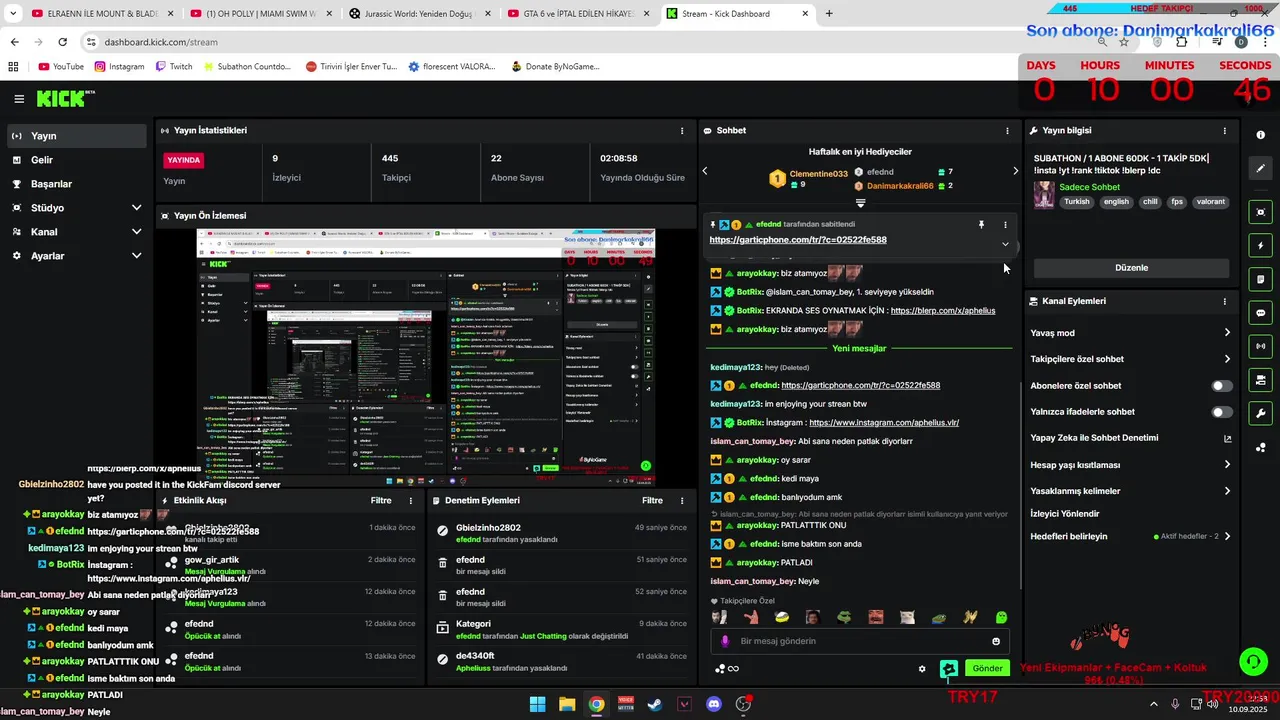Screen dimensions: 1280x720
Task: Click the focus-frame icon in right sidebar
Action: 1261,212
